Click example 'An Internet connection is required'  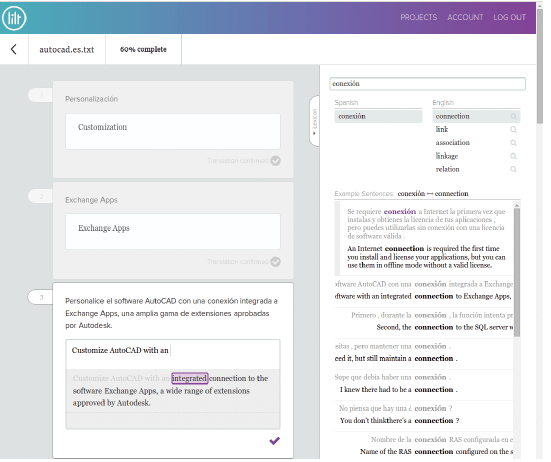(x=426, y=257)
